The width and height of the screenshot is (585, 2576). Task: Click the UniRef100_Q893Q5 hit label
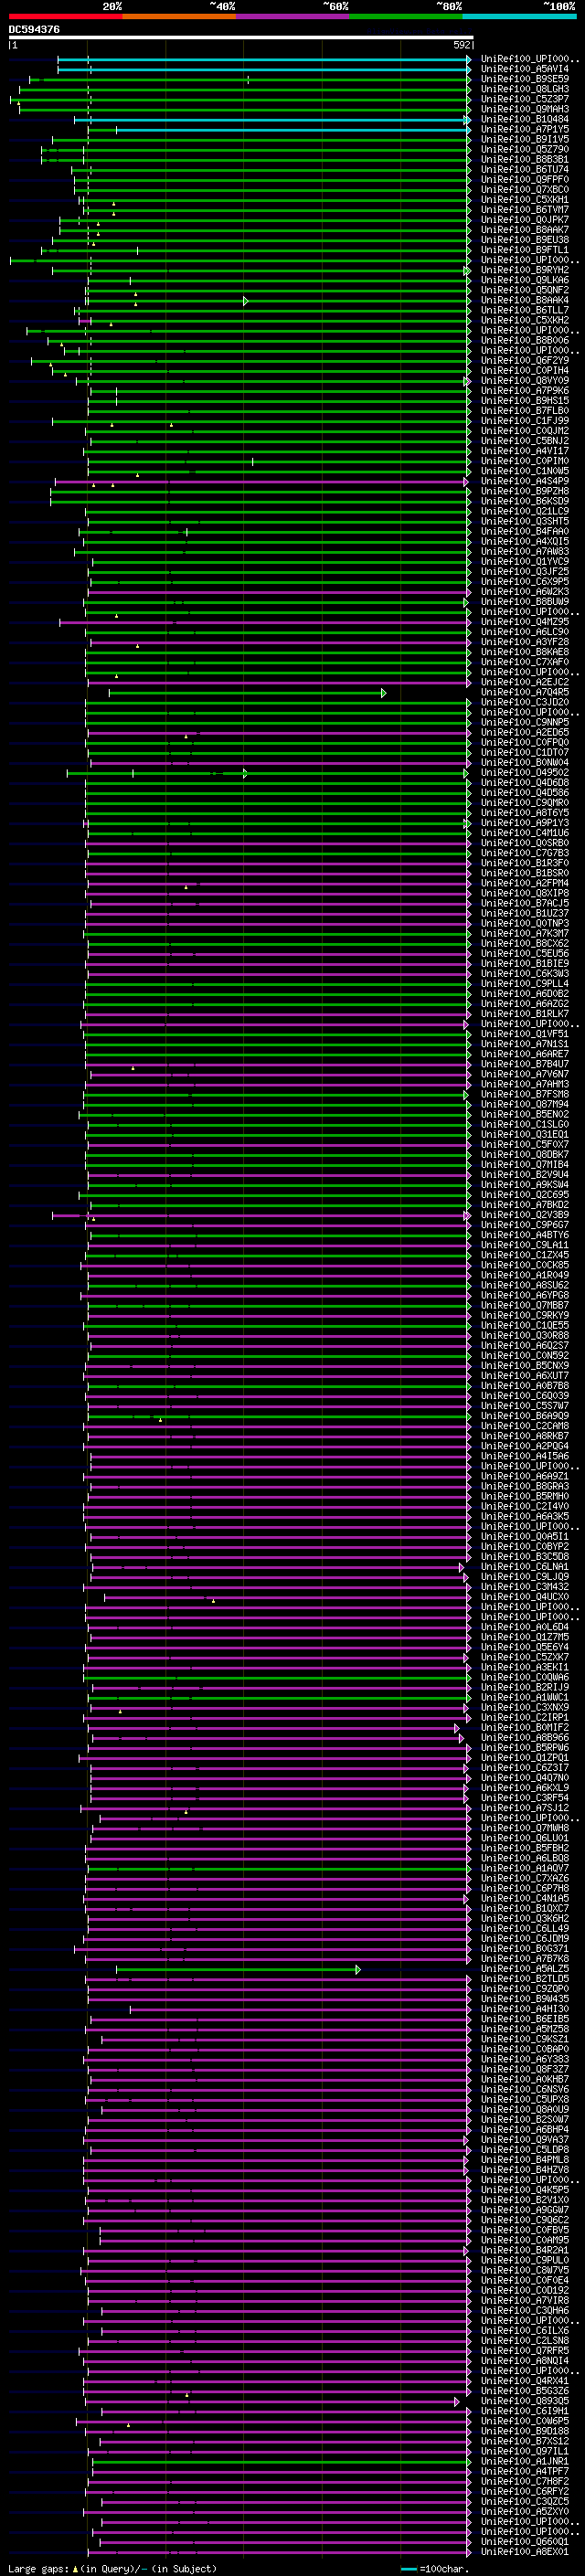[x=525, y=2401]
